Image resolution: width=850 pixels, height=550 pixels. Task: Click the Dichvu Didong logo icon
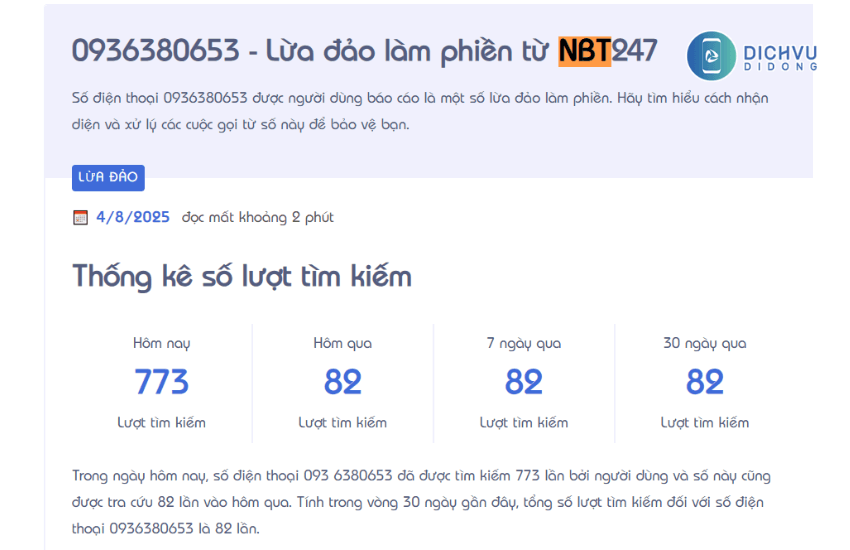(x=711, y=55)
